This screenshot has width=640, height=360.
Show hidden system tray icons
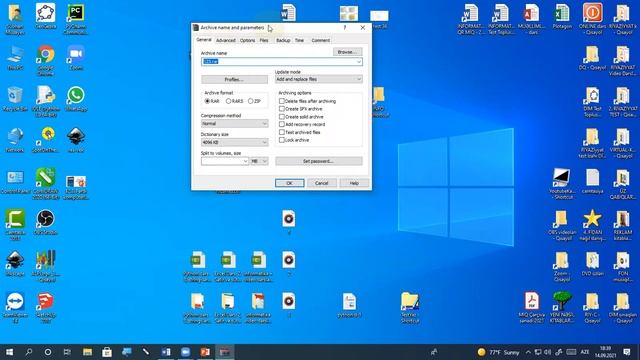tap(528, 352)
